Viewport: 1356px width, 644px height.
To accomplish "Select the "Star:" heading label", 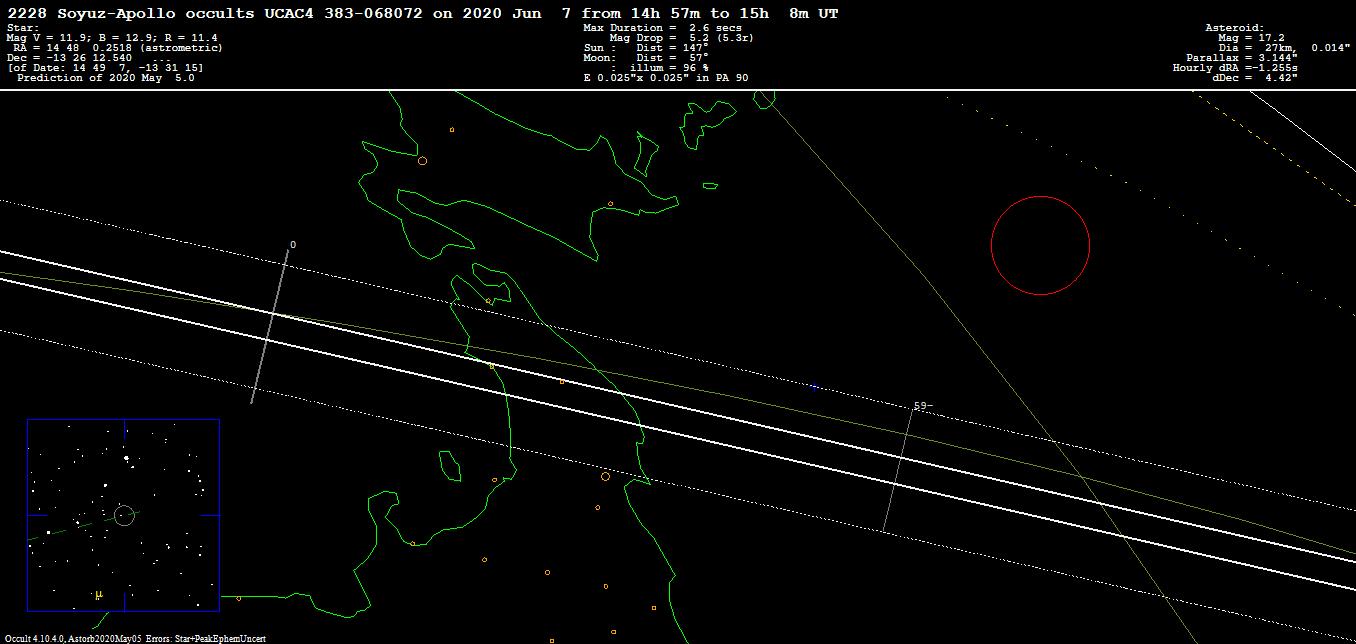I will (24, 28).
